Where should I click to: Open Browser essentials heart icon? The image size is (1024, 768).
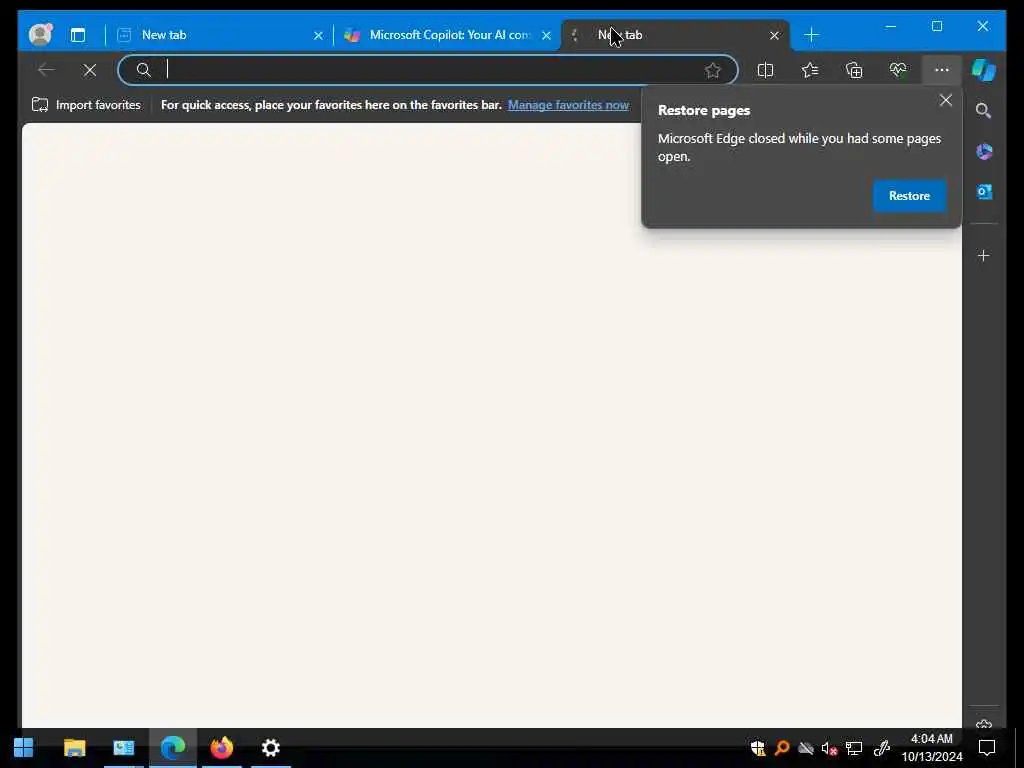coord(898,70)
